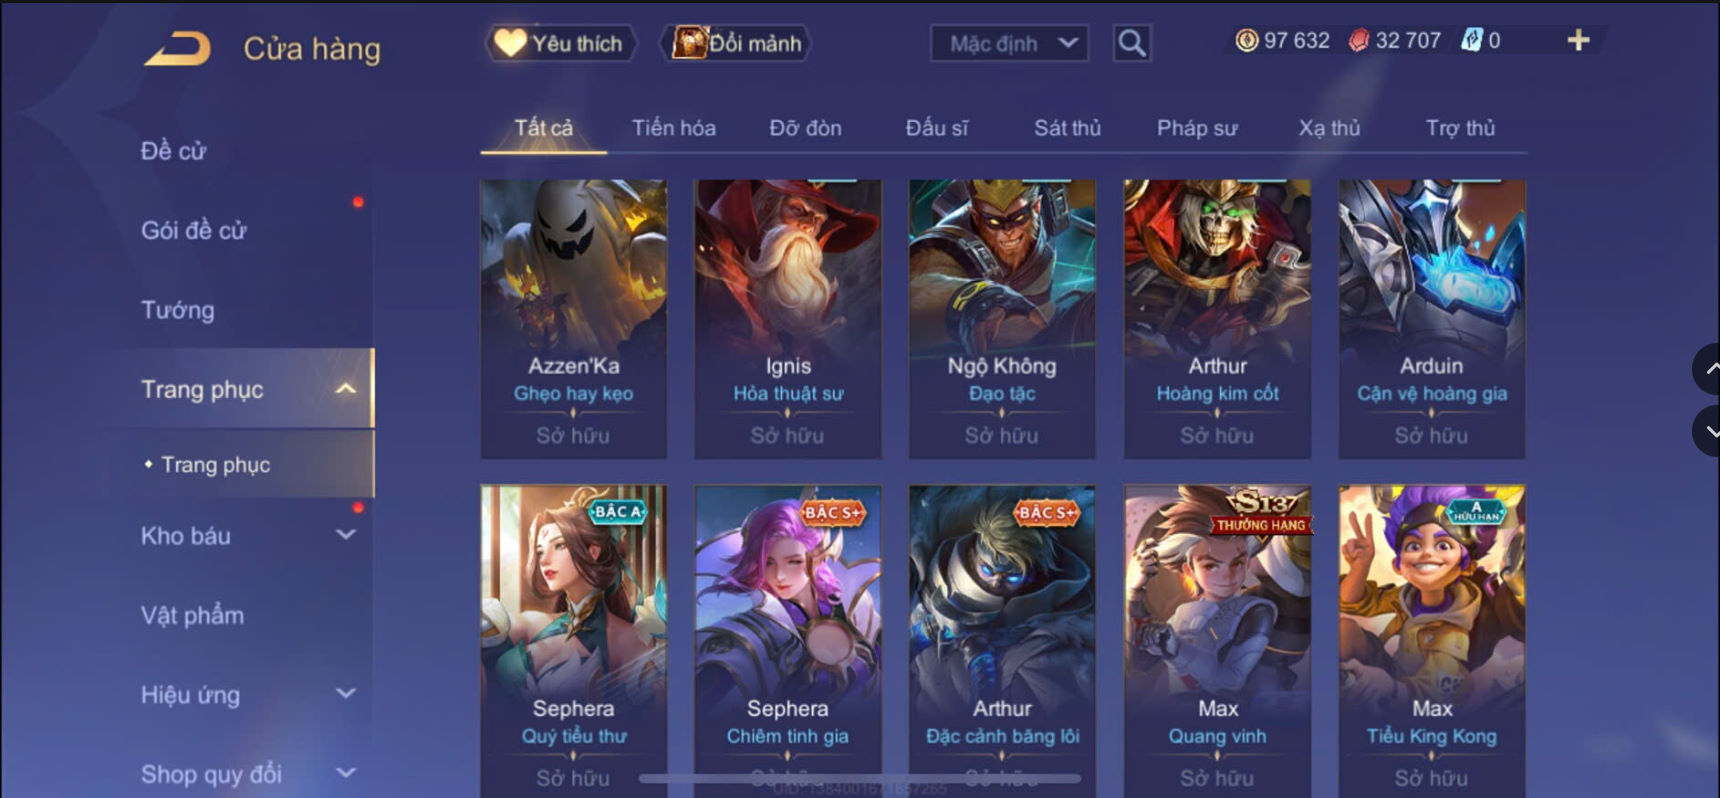Open Gói đề cử menu item

tap(193, 230)
